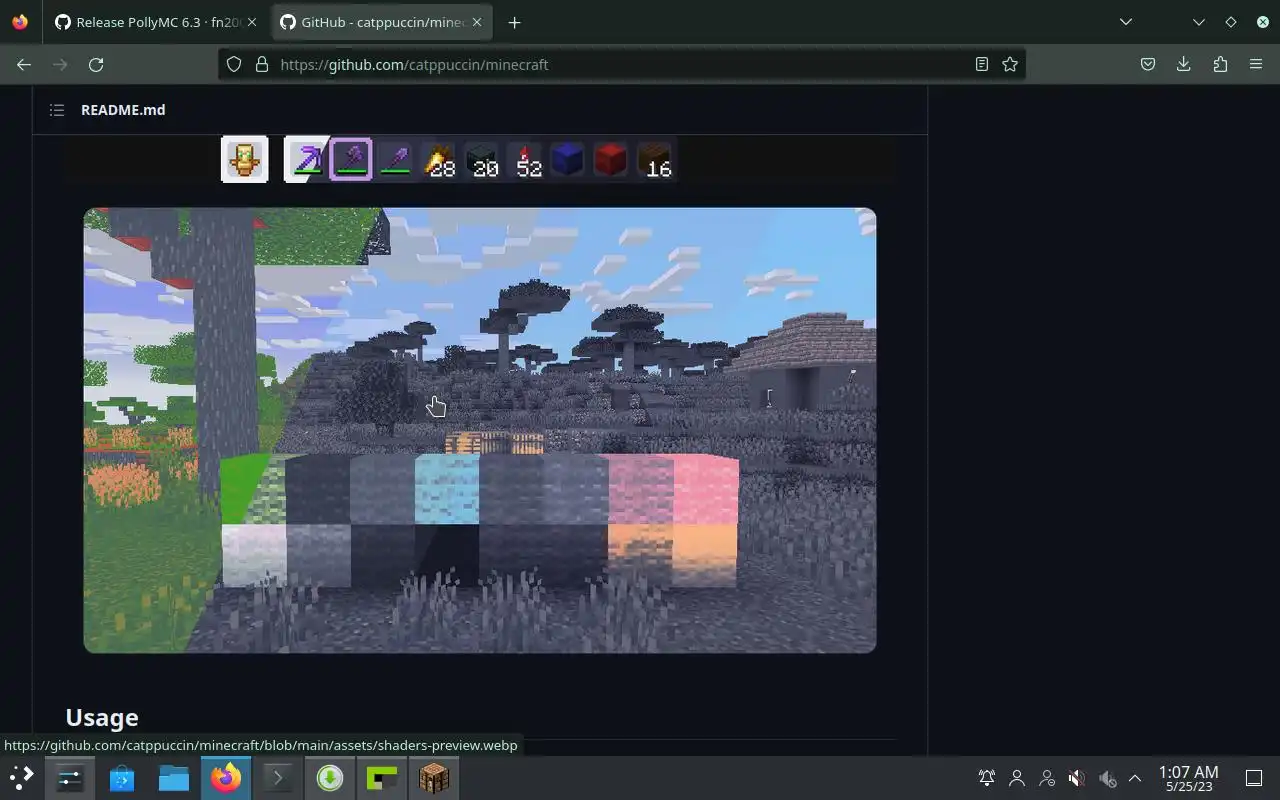The height and width of the screenshot is (800, 1280).
Task: Open the Konsole terminal taskbar icon
Action: pyautogui.click(x=278, y=777)
